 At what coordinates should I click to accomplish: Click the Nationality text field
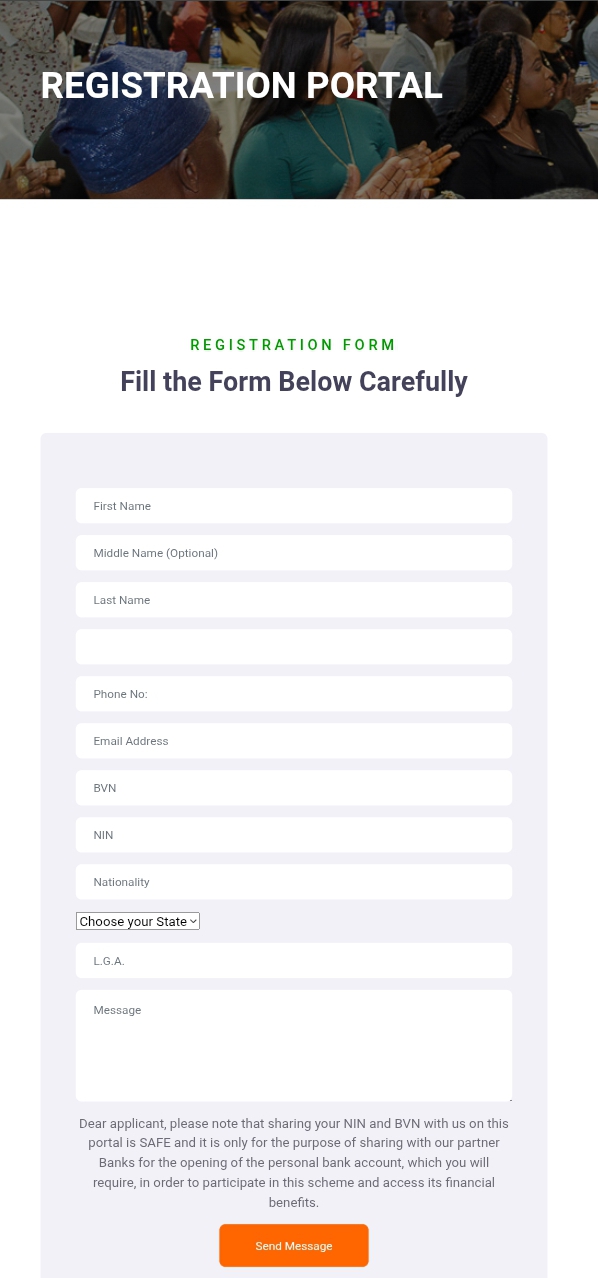coord(294,882)
